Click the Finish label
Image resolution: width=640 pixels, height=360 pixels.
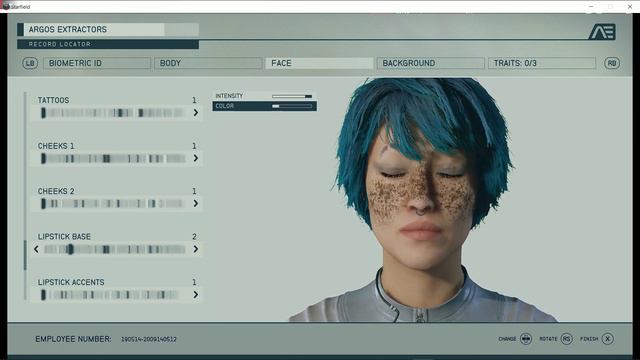[589, 339]
